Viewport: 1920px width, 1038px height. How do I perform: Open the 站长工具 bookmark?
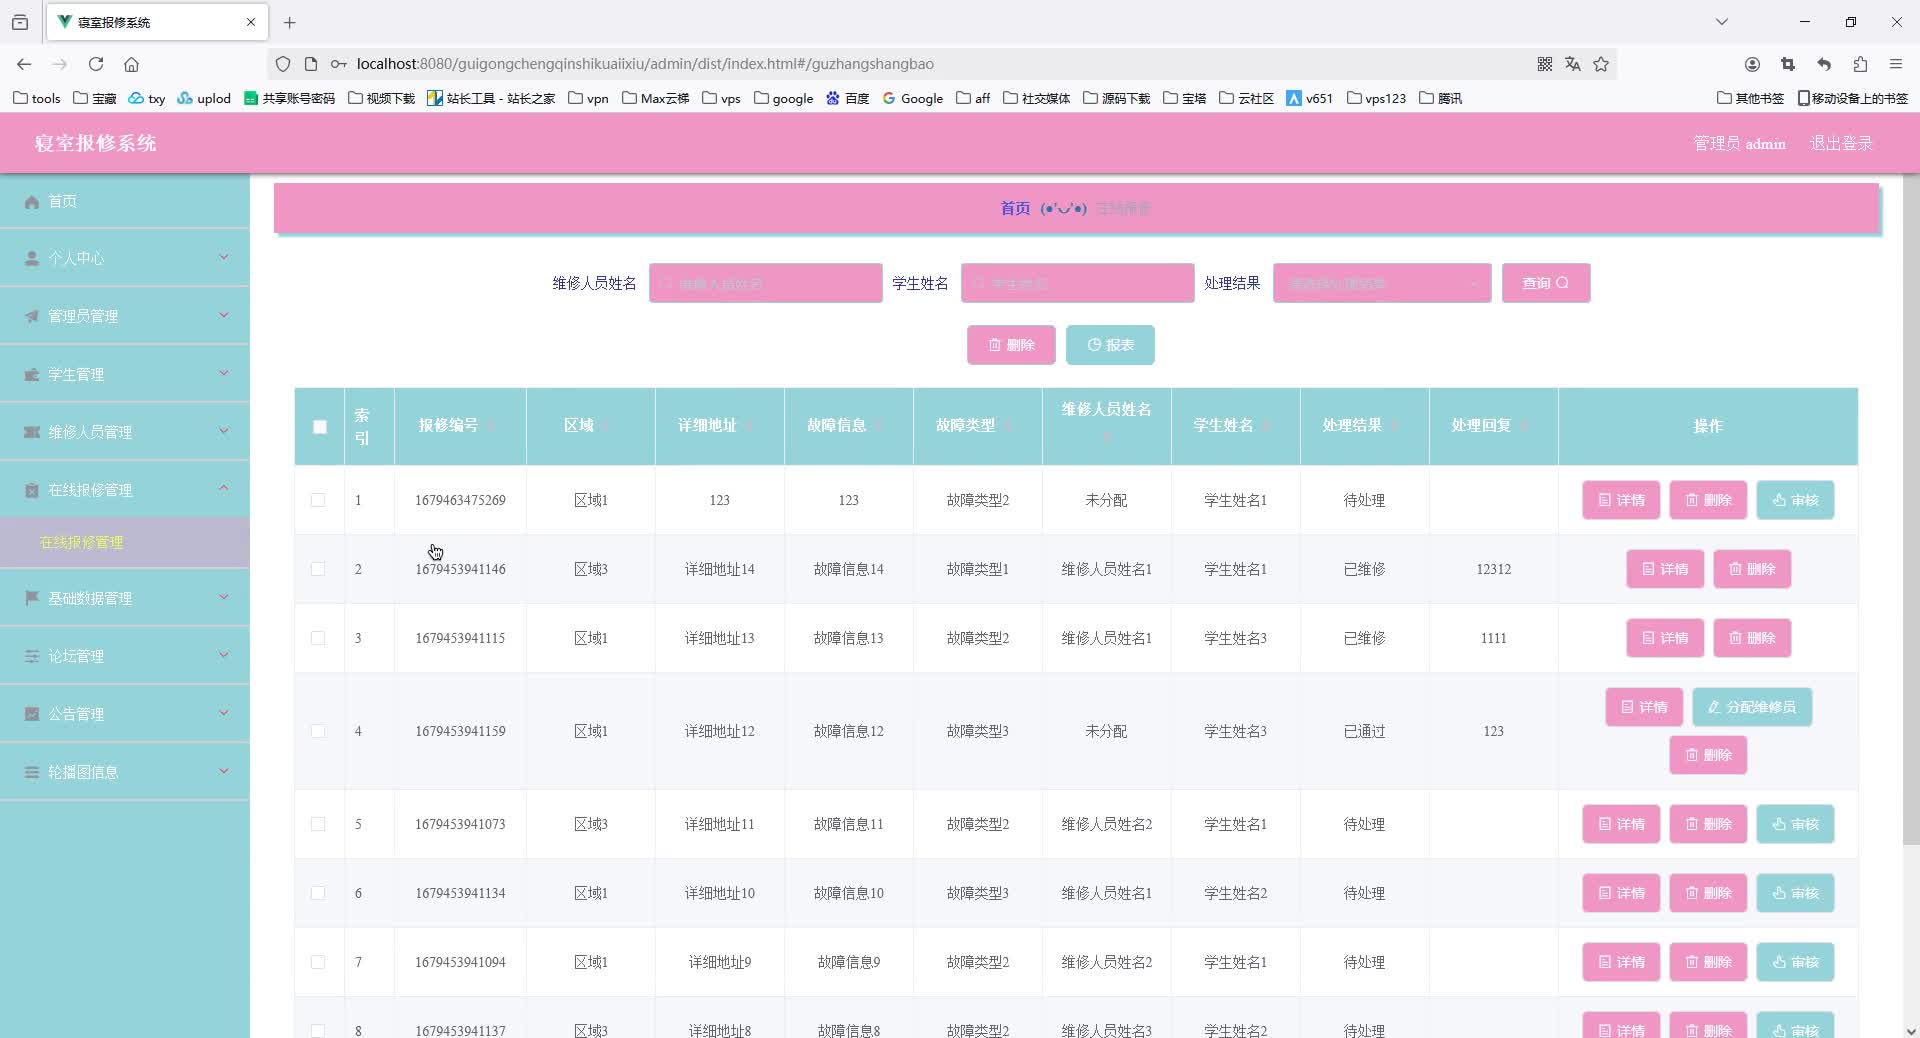pyautogui.click(x=491, y=98)
